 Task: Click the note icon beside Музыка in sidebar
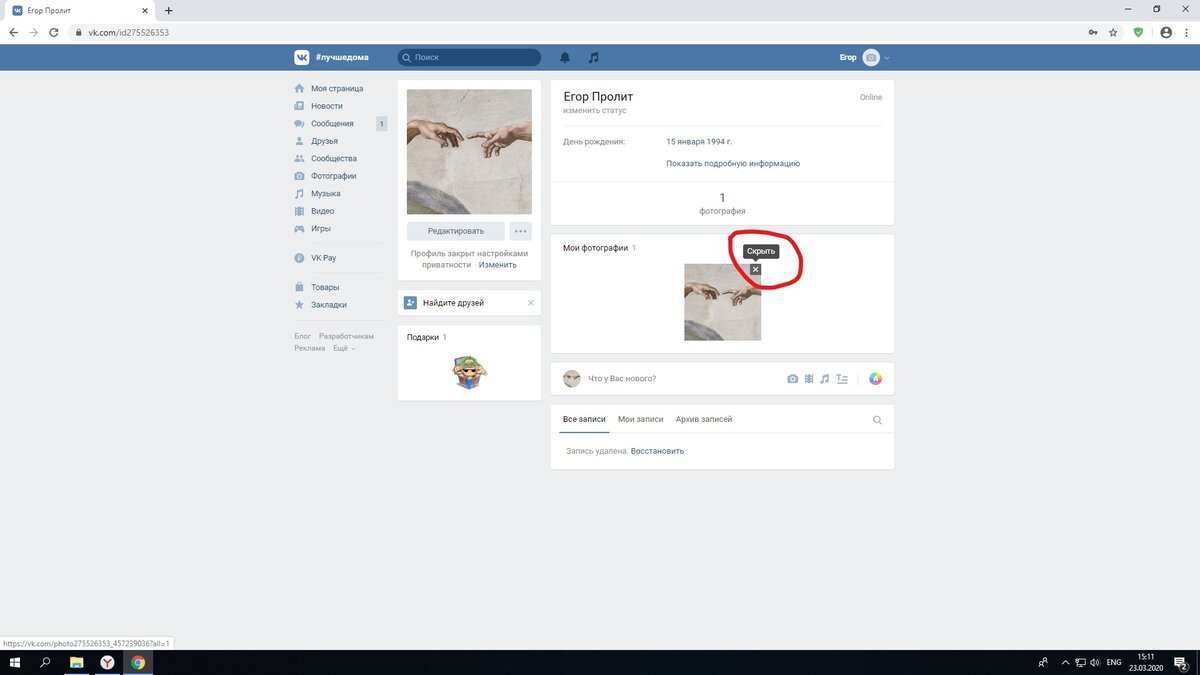tap(299, 194)
